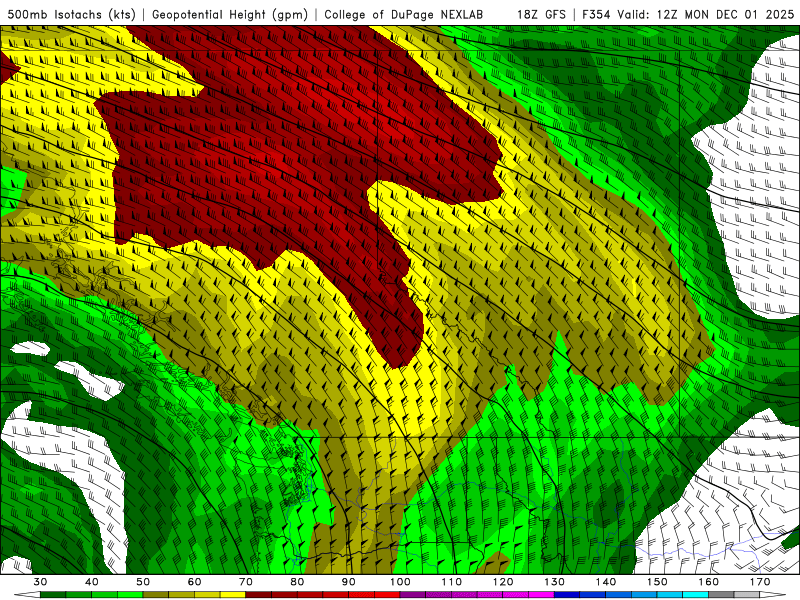Select the bright red swatch just below 100 kts

(387, 594)
